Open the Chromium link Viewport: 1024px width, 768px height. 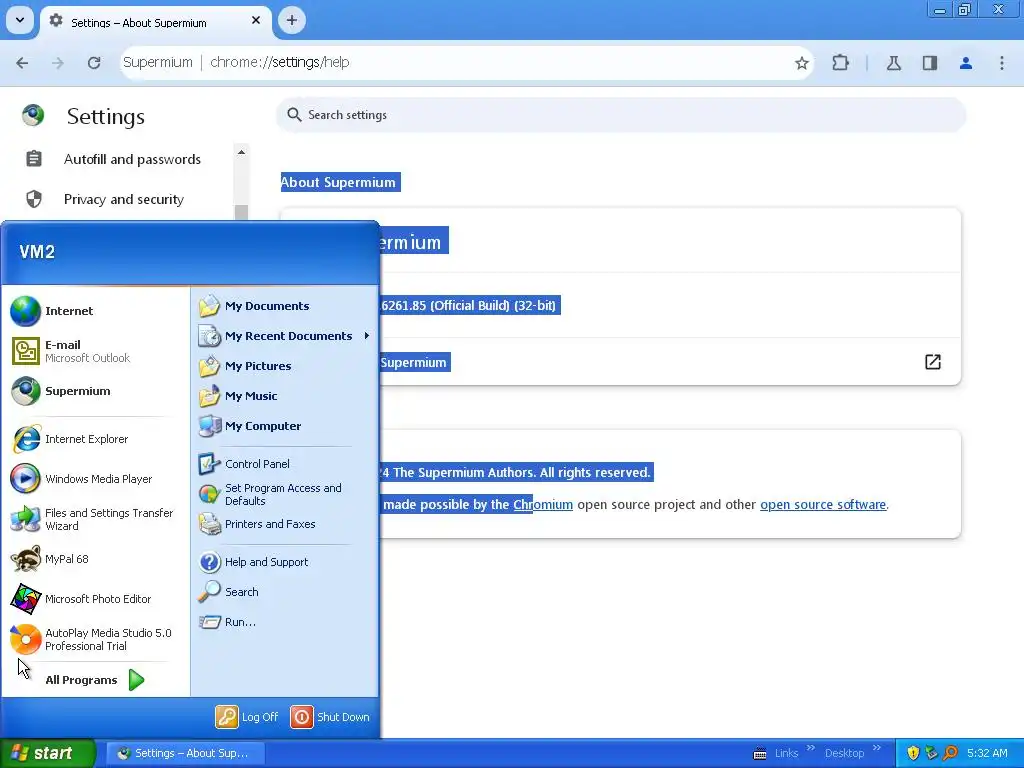coord(543,505)
